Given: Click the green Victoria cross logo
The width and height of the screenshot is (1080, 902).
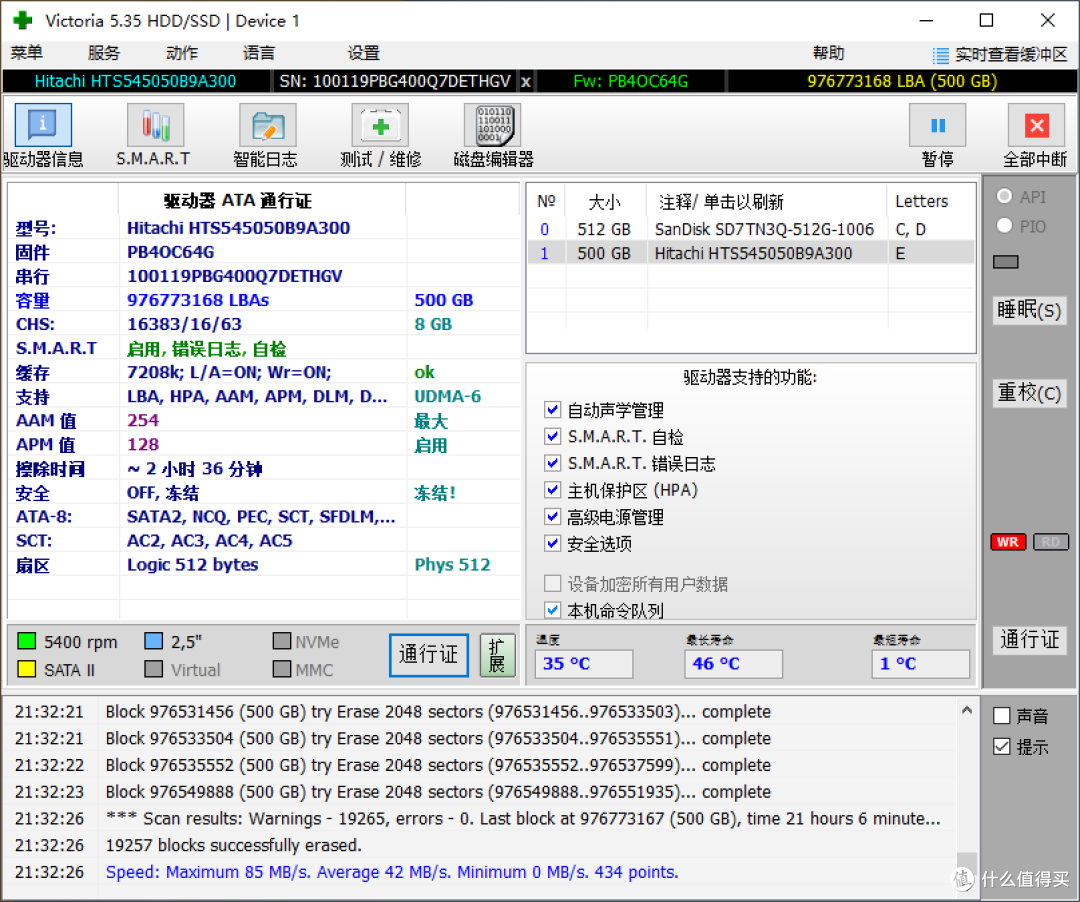Looking at the screenshot, I should [23, 21].
